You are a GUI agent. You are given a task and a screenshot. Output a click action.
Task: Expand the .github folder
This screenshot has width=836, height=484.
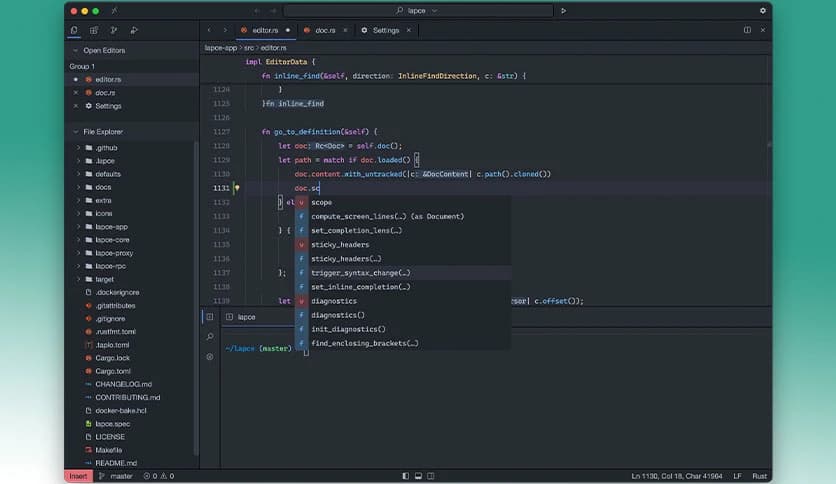107,147
